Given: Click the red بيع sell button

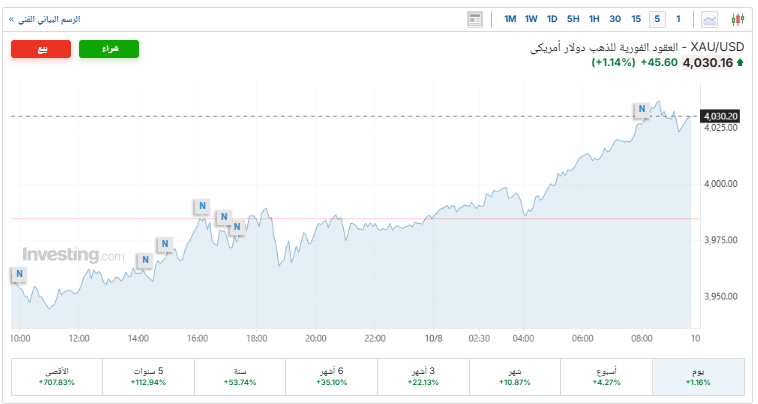Looking at the screenshot, I should coord(42,49).
